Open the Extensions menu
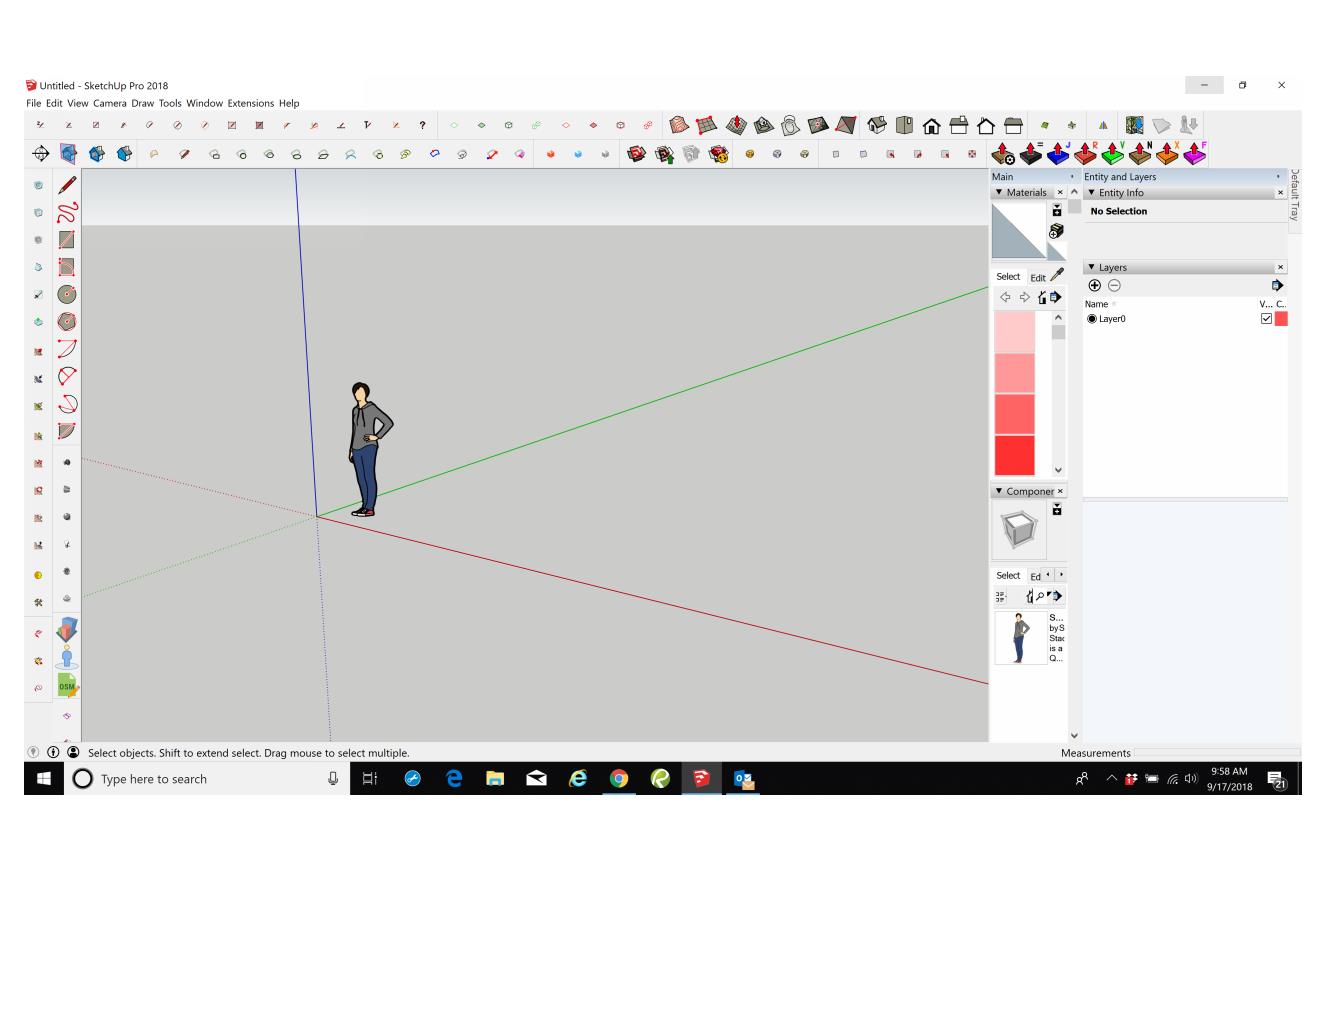 [x=251, y=103]
